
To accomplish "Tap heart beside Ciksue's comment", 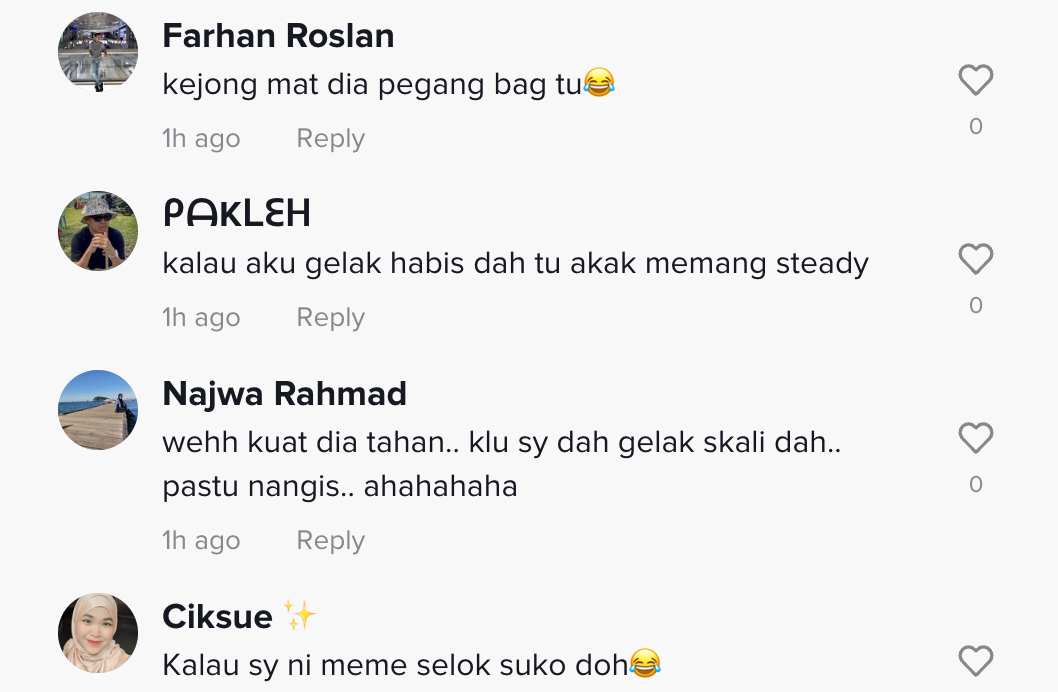I will (976, 661).
